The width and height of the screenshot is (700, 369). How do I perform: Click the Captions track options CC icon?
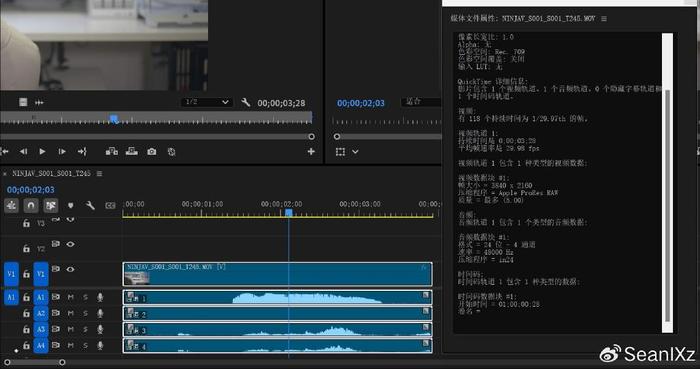(x=110, y=206)
